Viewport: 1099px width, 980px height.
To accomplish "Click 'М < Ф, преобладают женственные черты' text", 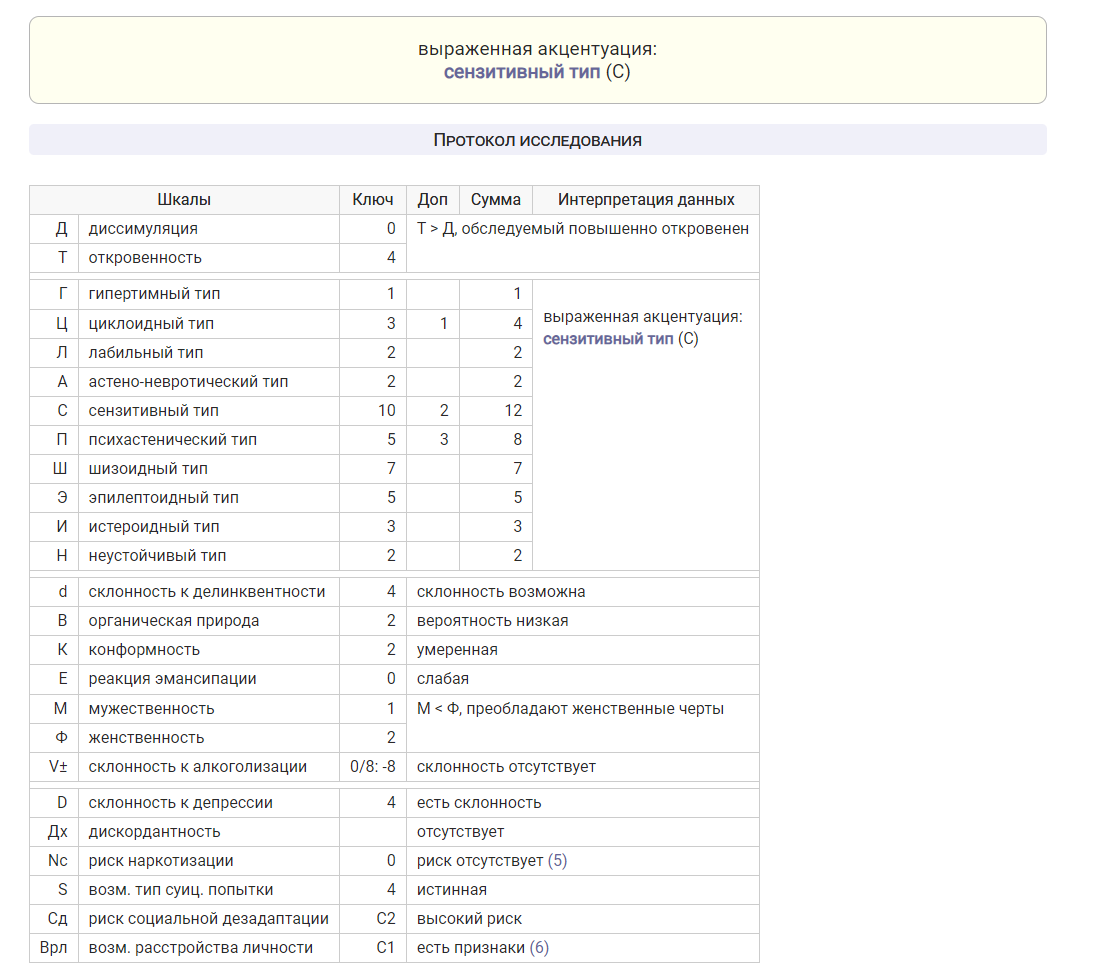I will click(571, 709).
